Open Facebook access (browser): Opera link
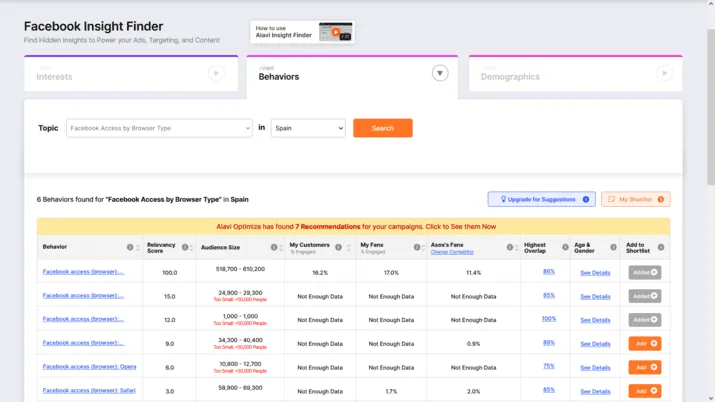 89,366
